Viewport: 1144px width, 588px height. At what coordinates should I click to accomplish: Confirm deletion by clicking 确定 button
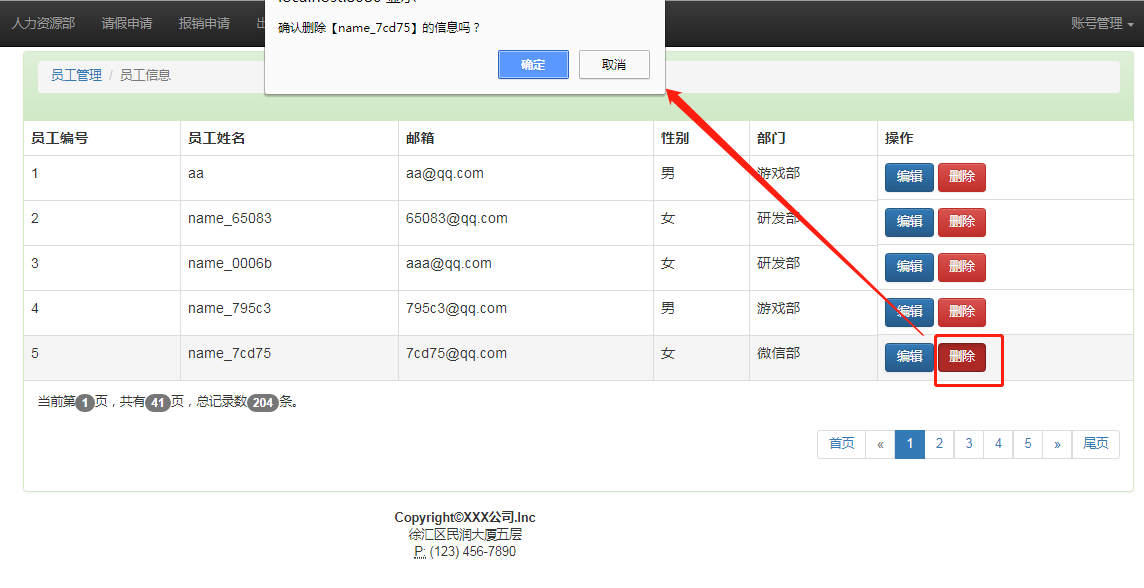(x=533, y=64)
